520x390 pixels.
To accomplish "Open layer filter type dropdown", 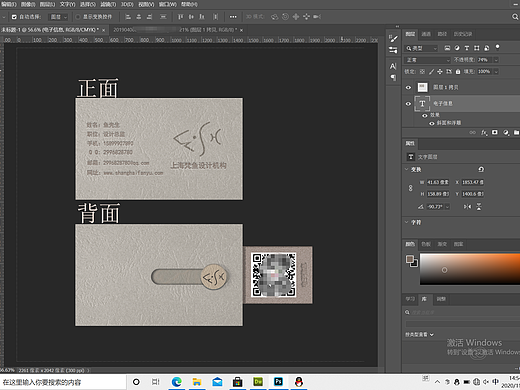I will click(x=421, y=48).
